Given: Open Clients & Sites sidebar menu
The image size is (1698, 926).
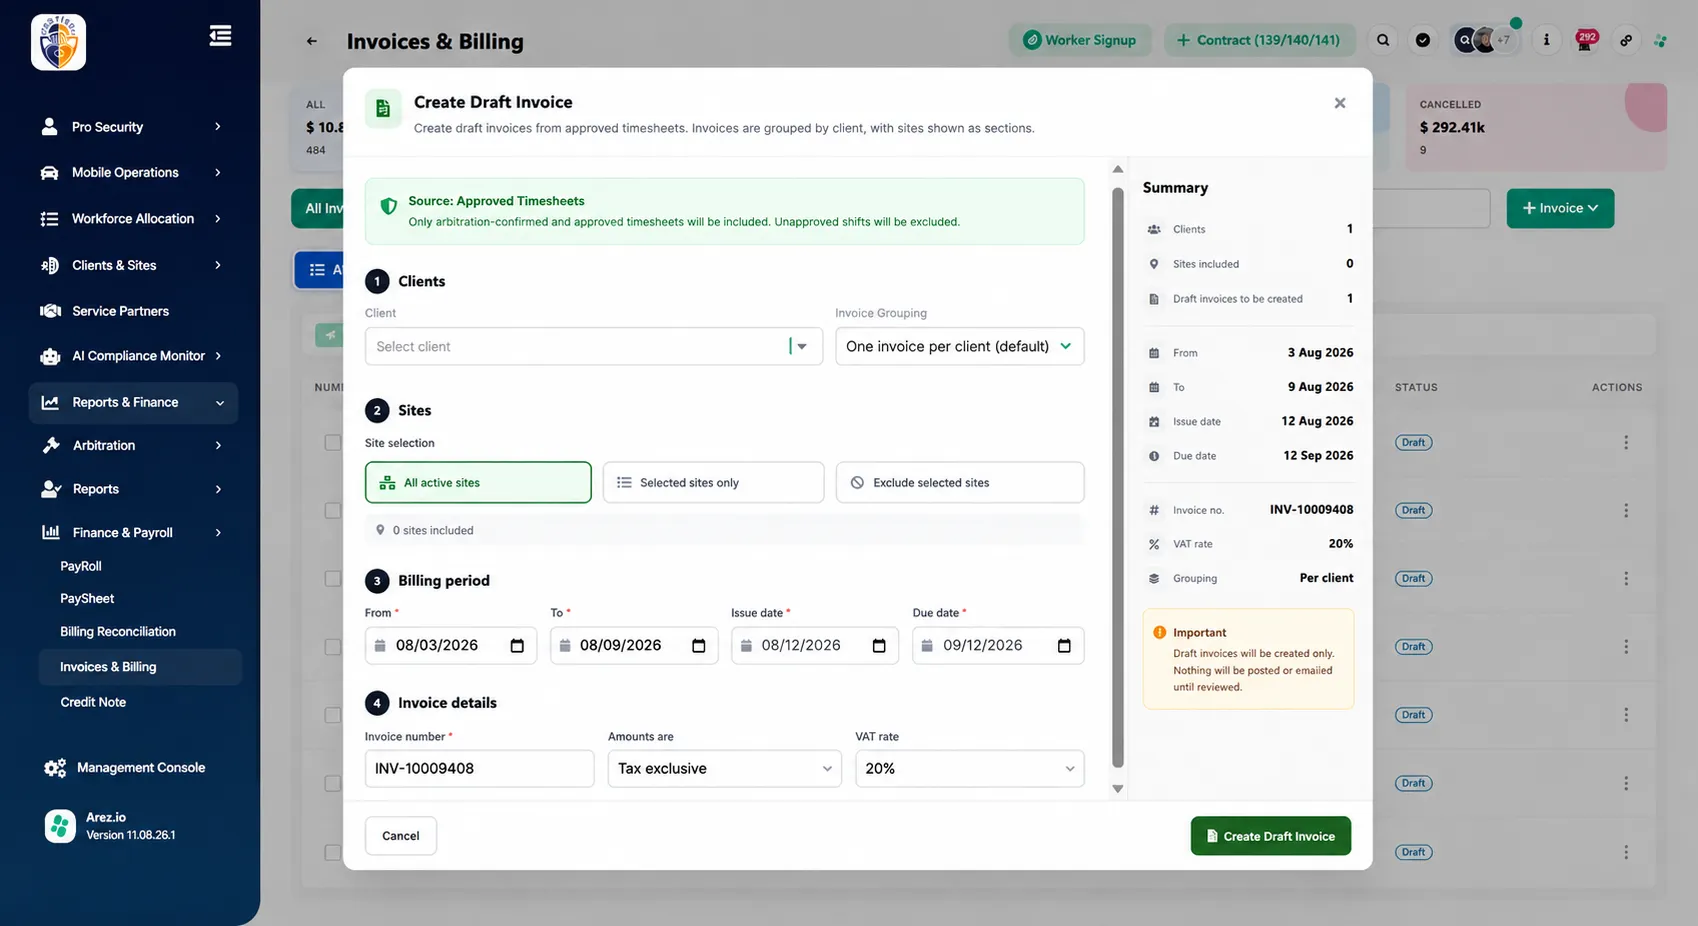Looking at the screenshot, I should pos(133,265).
